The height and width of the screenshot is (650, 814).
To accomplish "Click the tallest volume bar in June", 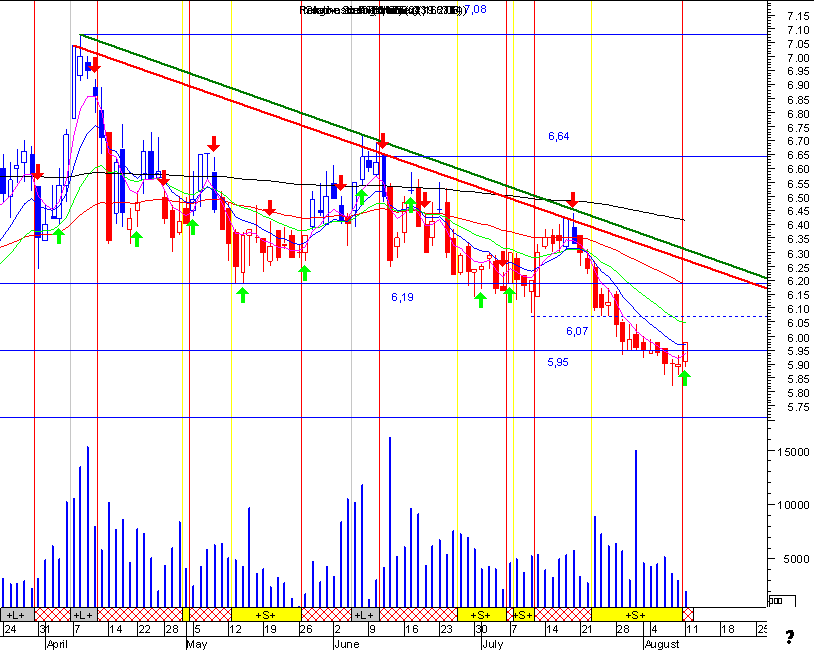I will coord(390,522).
